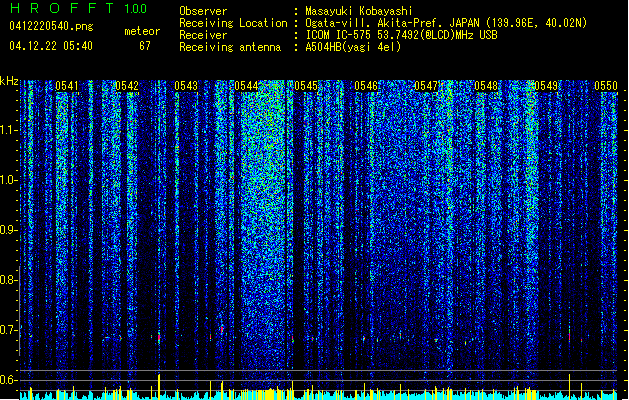Click the 04.12.22 05:40 date stamp

[51, 46]
